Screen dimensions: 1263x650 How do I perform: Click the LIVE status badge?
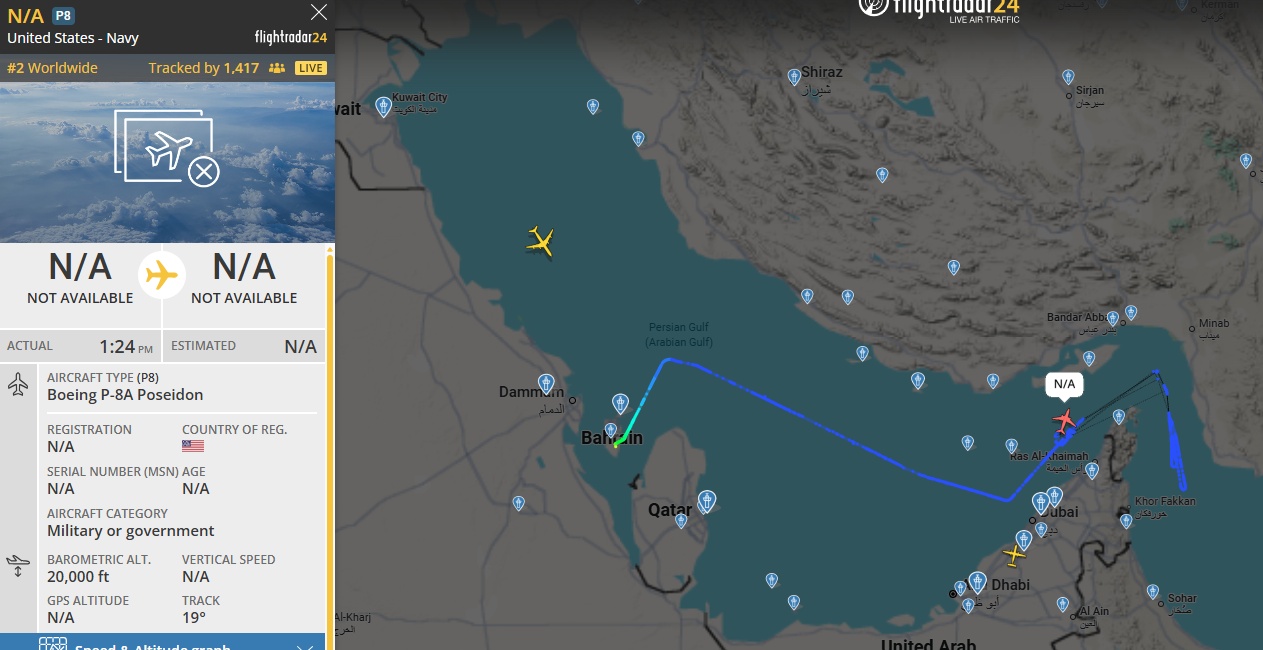pyautogui.click(x=311, y=68)
